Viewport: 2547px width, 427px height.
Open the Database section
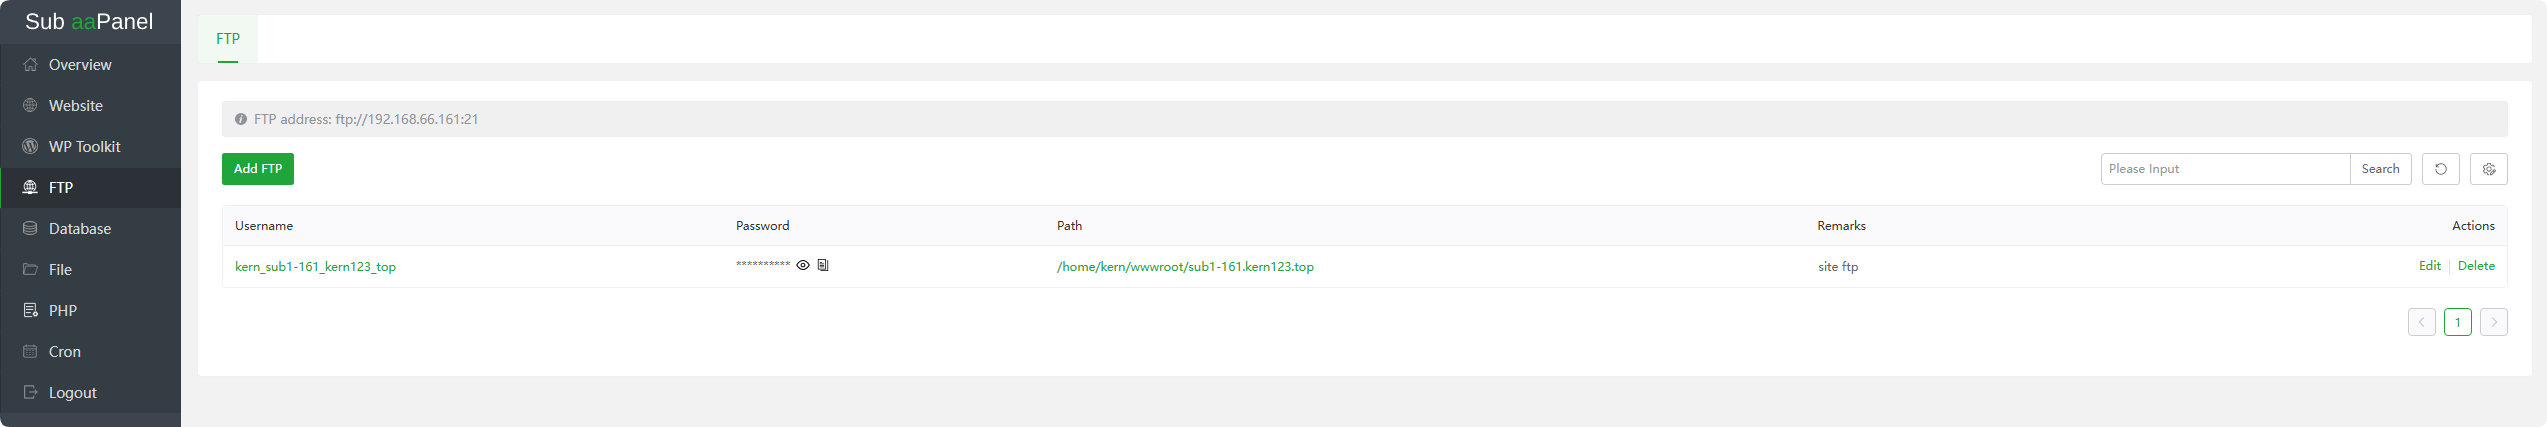coord(80,229)
